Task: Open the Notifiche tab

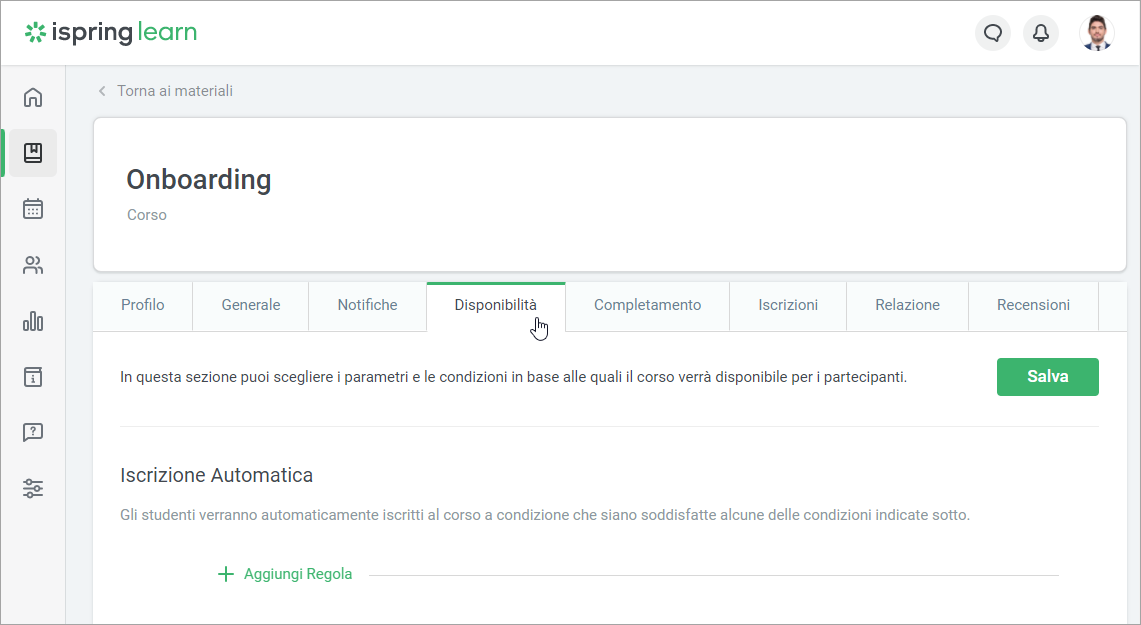Action: [367, 305]
